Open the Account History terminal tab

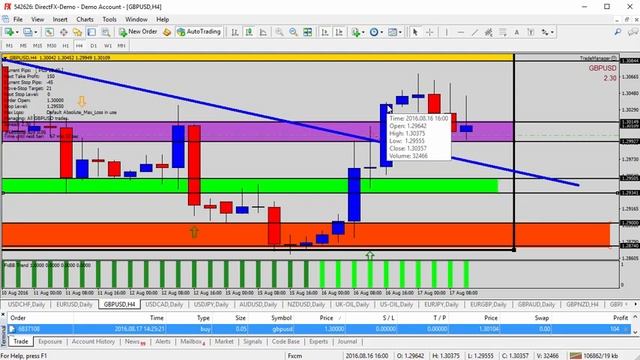point(93,342)
